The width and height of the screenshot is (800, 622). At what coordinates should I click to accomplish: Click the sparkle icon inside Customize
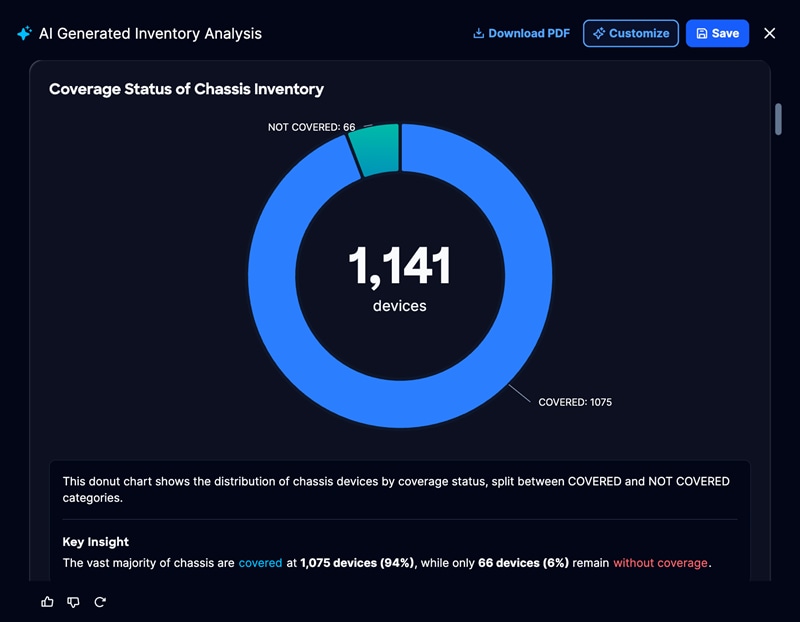tap(599, 33)
